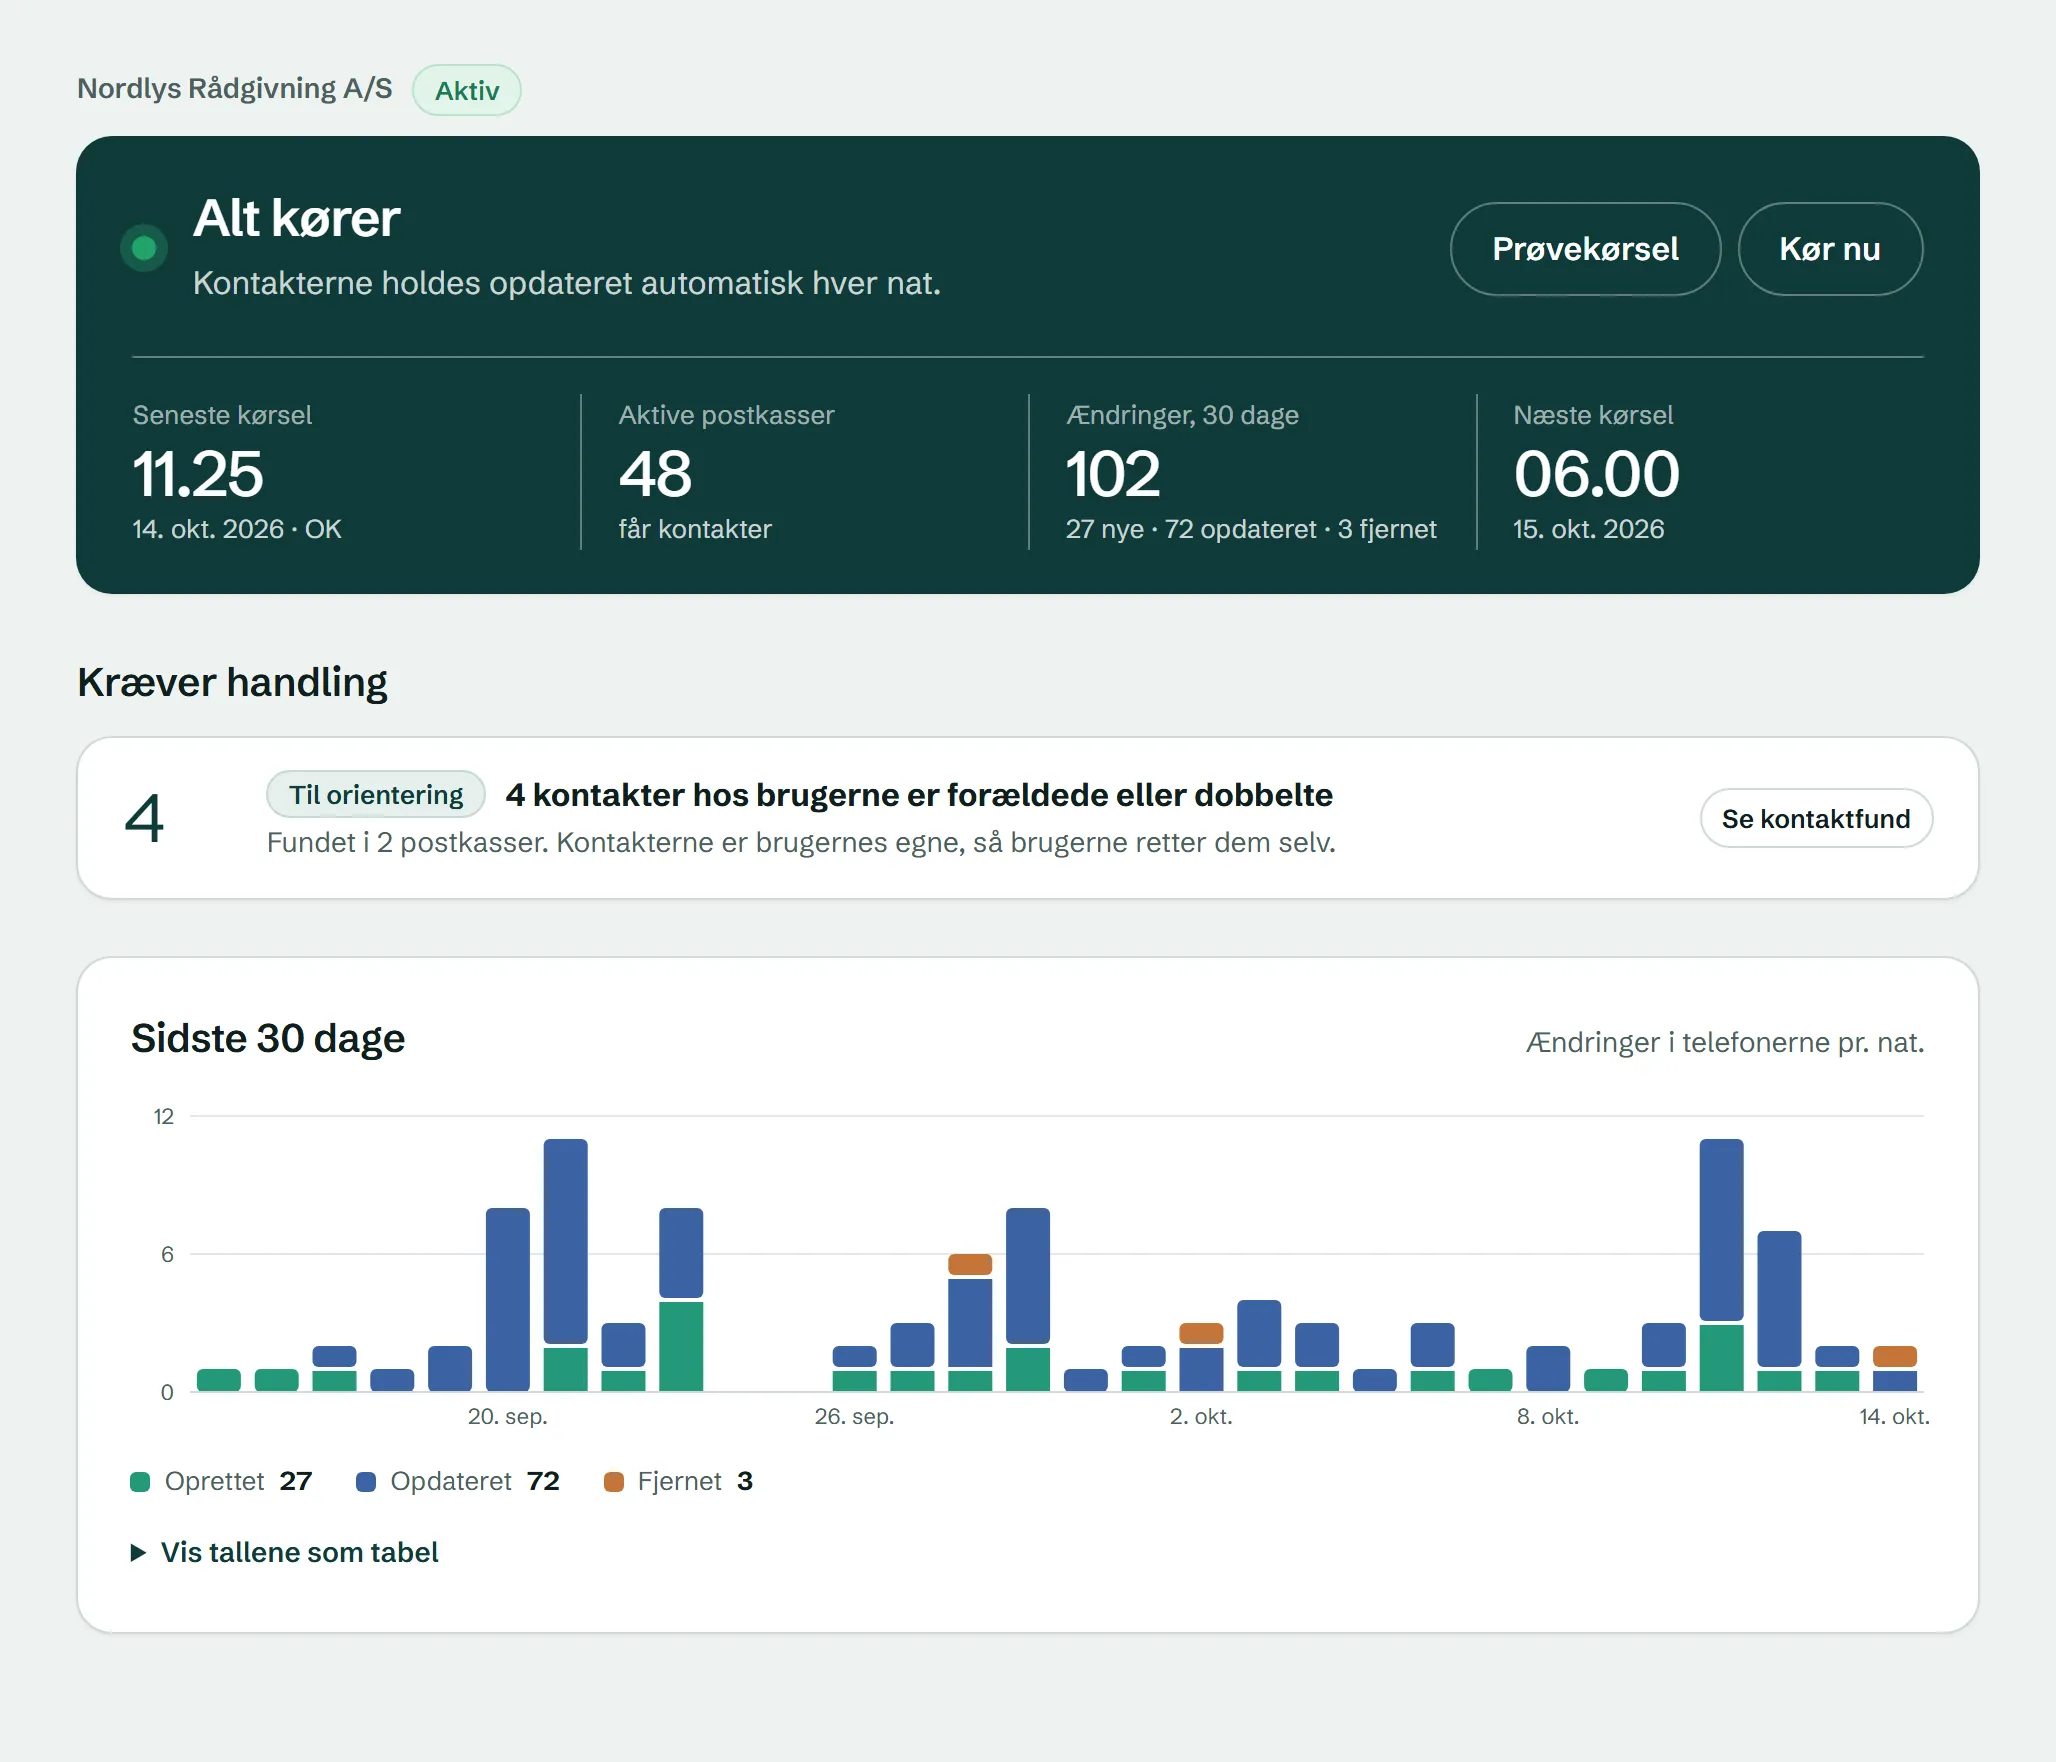
Task: Click the Aktive postkasser value 48
Action: click(655, 473)
